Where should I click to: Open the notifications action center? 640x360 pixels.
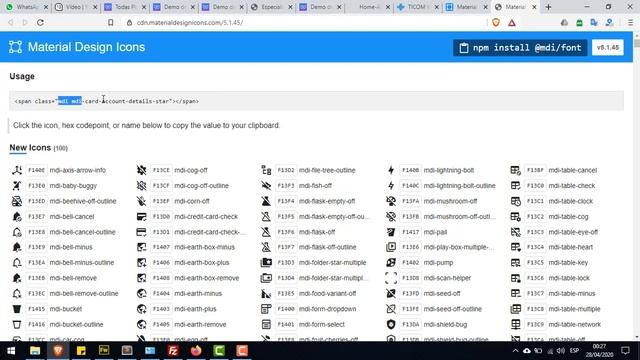click(625, 351)
